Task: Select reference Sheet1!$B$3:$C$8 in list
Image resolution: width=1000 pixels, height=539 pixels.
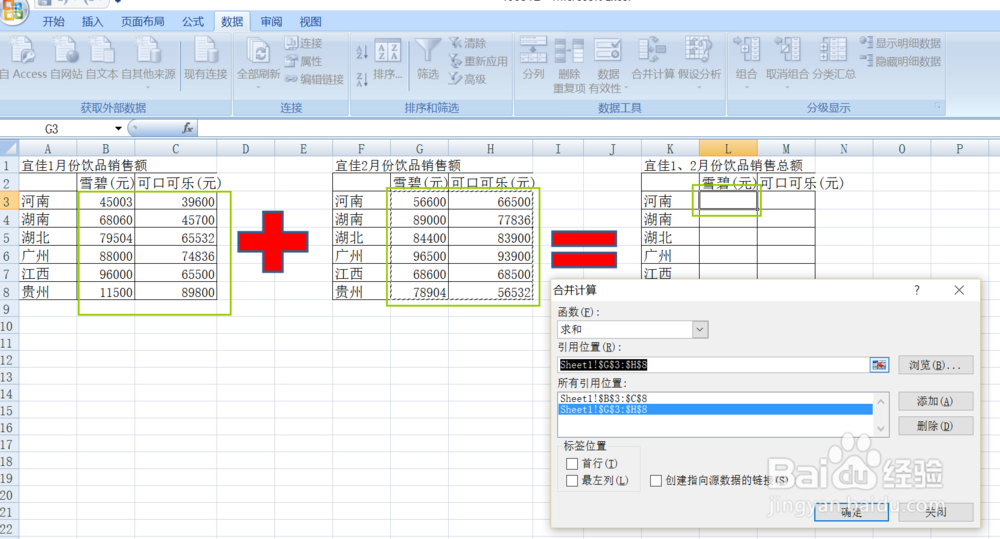Action: coord(715,398)
